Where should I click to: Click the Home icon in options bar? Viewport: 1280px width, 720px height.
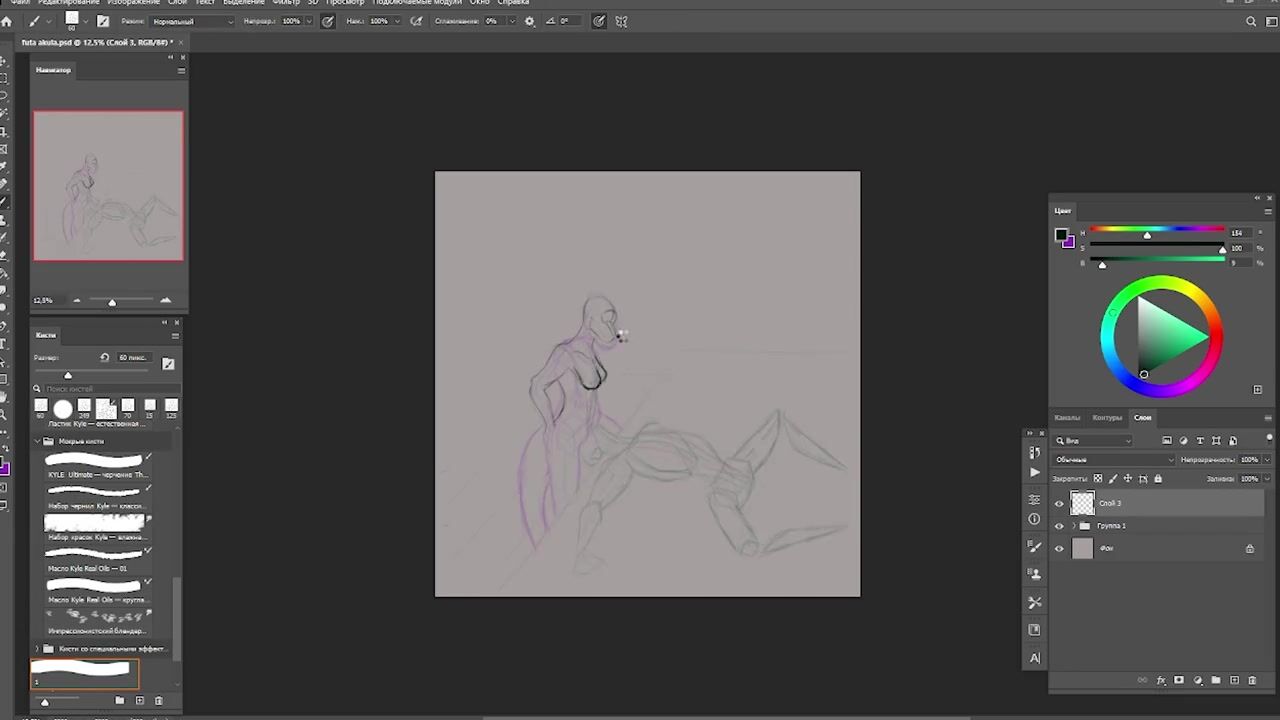[7, 21]
